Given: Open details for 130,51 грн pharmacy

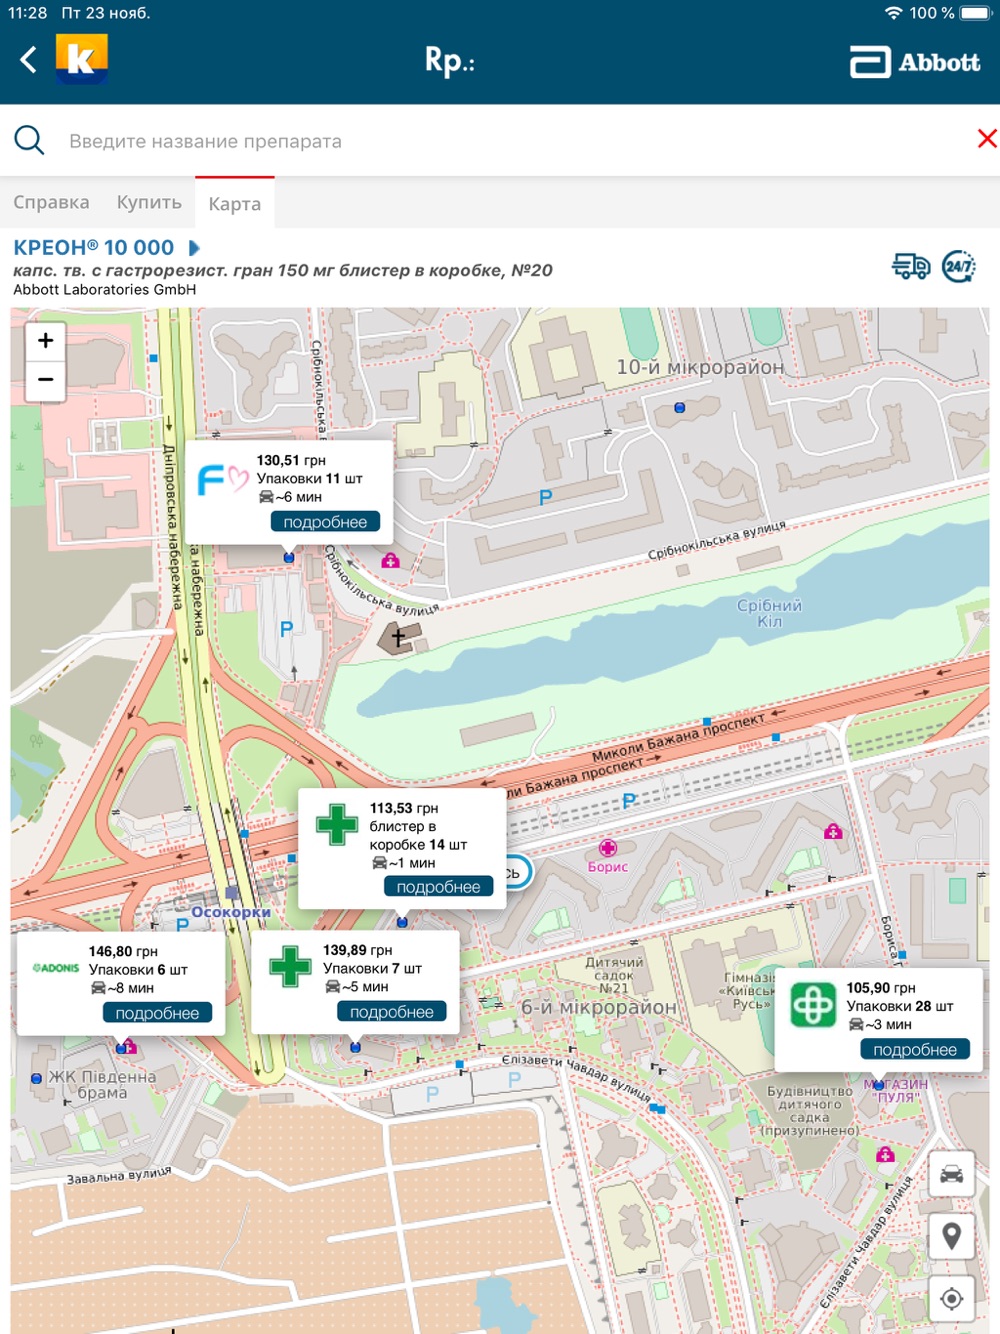Looking at the screenshot, I should click(x=325, y=522).
